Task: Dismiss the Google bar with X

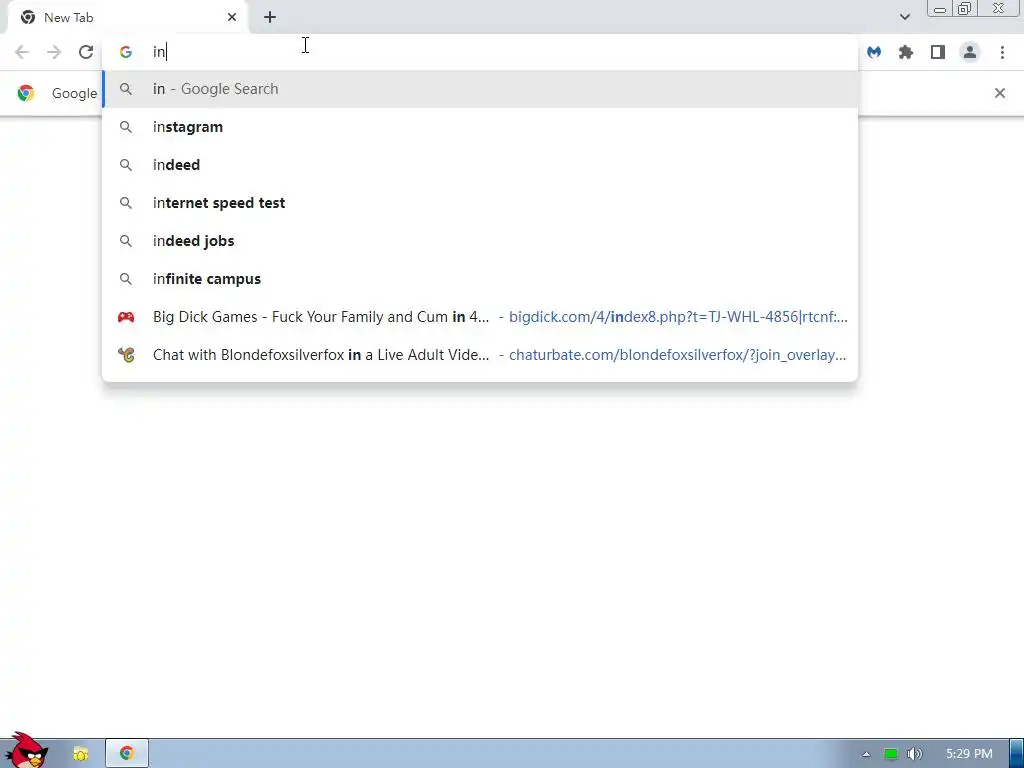Action: (x=999, y=93)
